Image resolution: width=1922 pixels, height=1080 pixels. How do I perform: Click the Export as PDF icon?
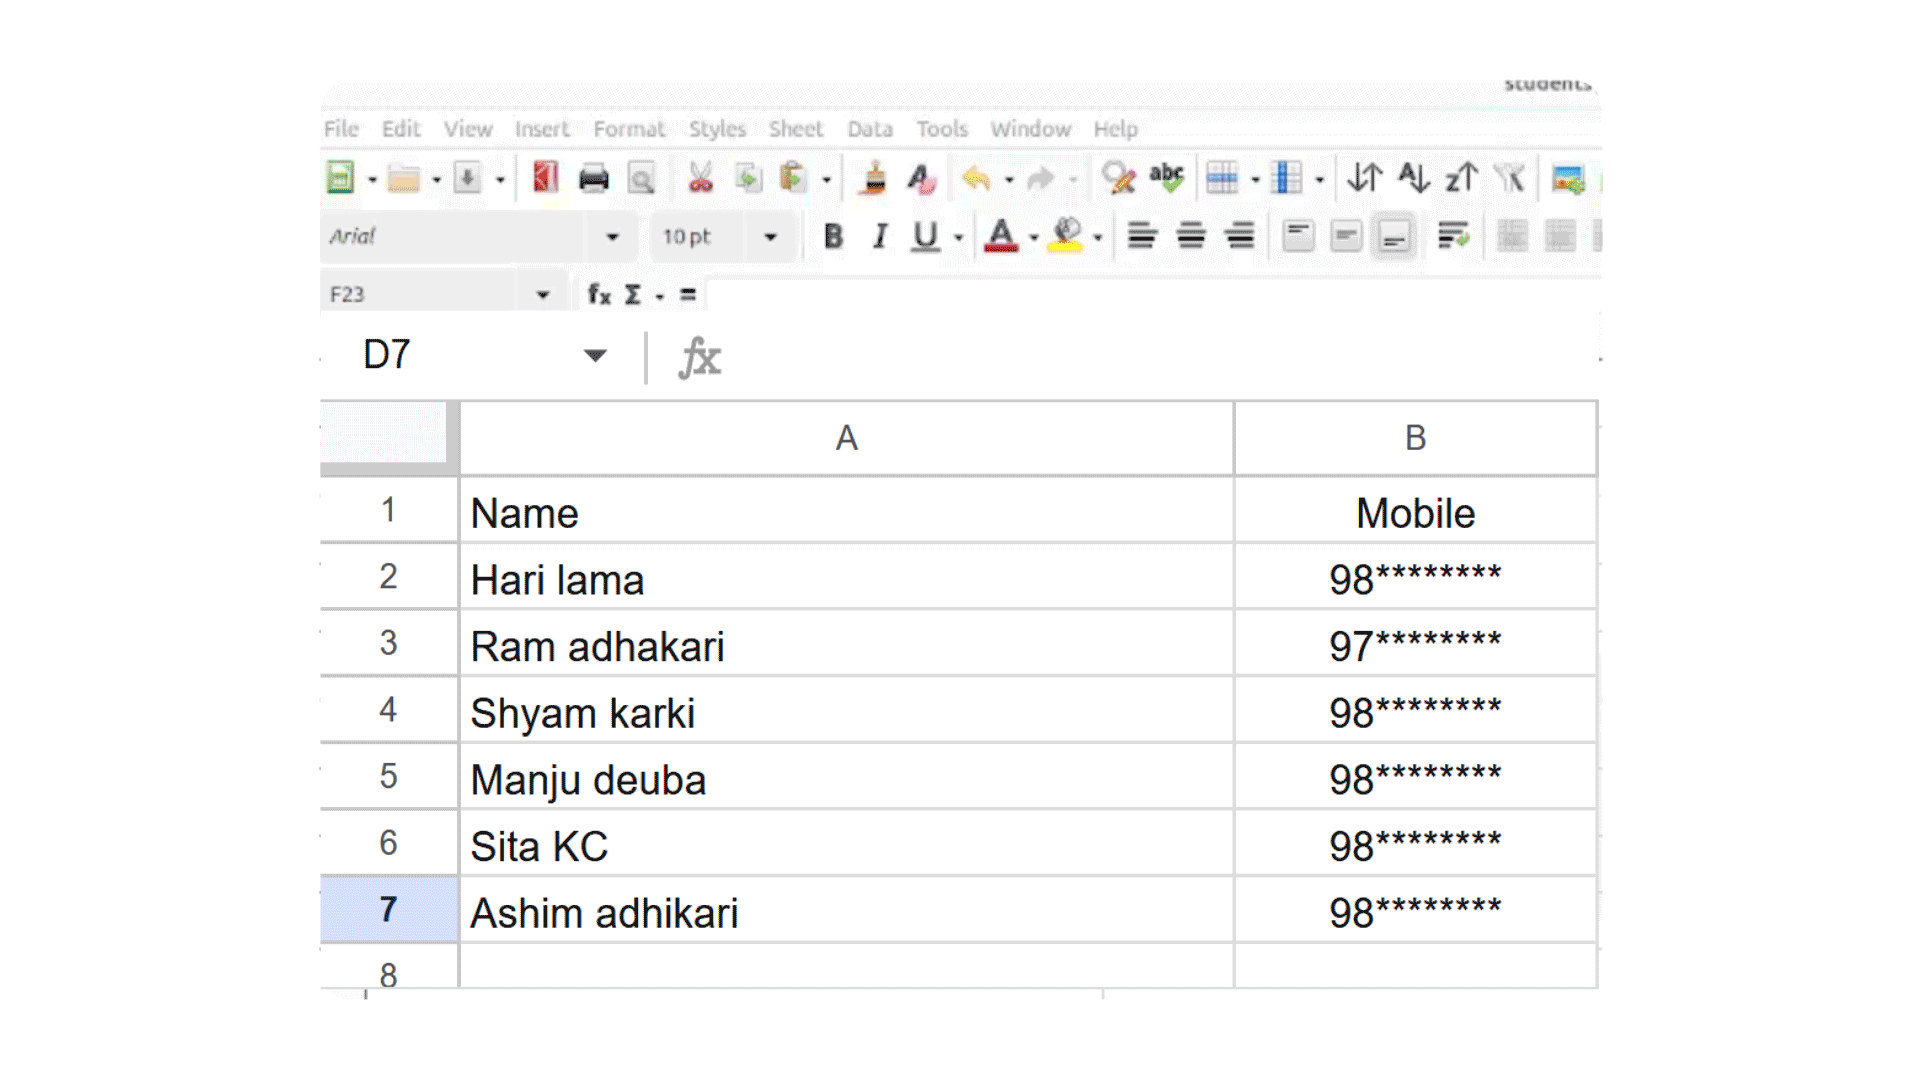click(545, 178)
